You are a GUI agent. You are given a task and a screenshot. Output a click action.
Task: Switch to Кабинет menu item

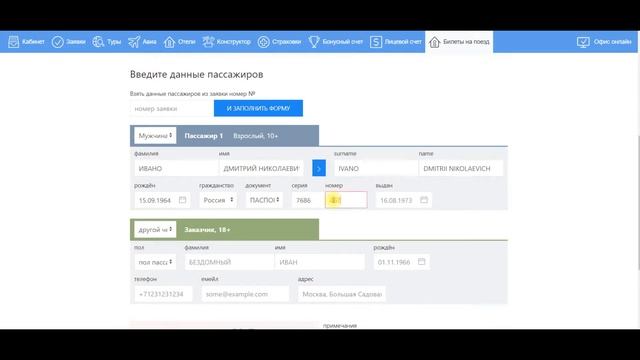click(x=33, y=42)
